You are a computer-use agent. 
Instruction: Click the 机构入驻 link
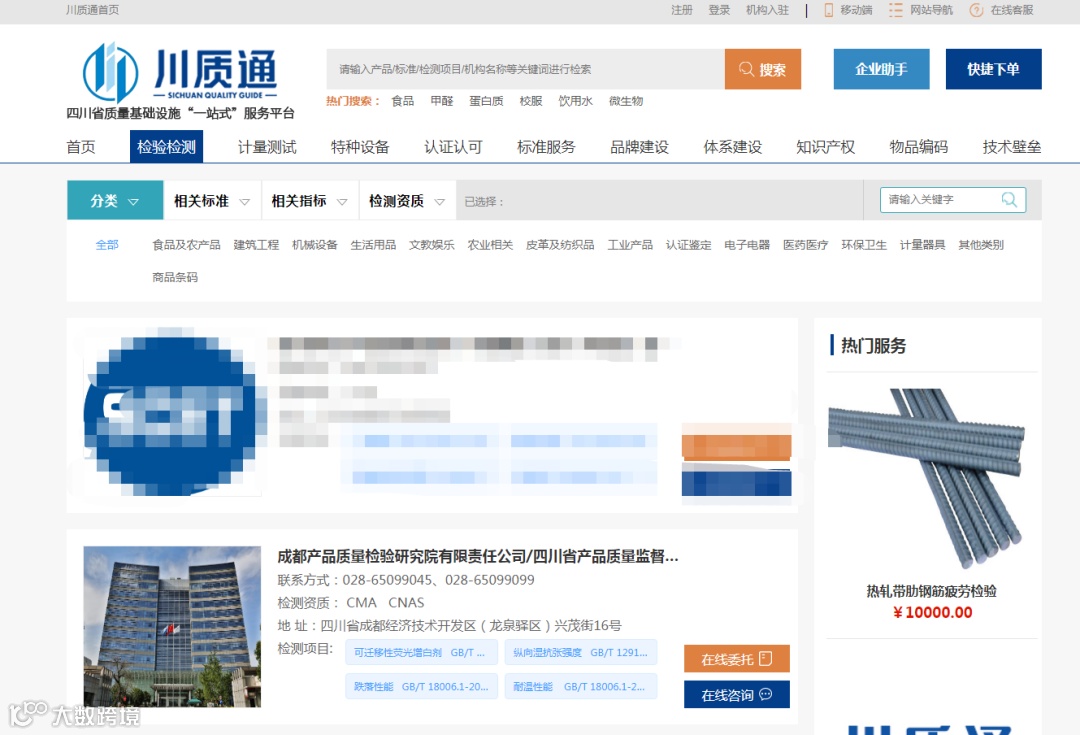[767, 10]
